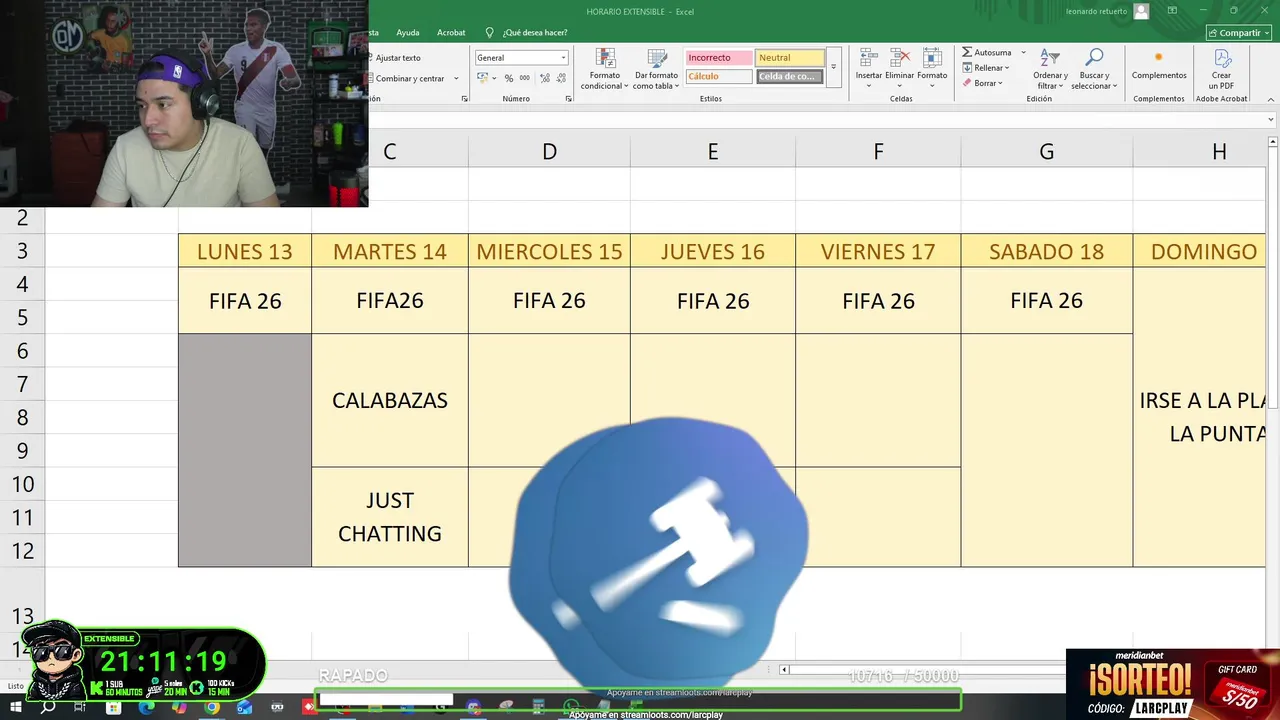Collapse the ribbon with chevron
Image resolution: width=1280 pixels, height=720 pixels.
click(x=1270, y=99)
